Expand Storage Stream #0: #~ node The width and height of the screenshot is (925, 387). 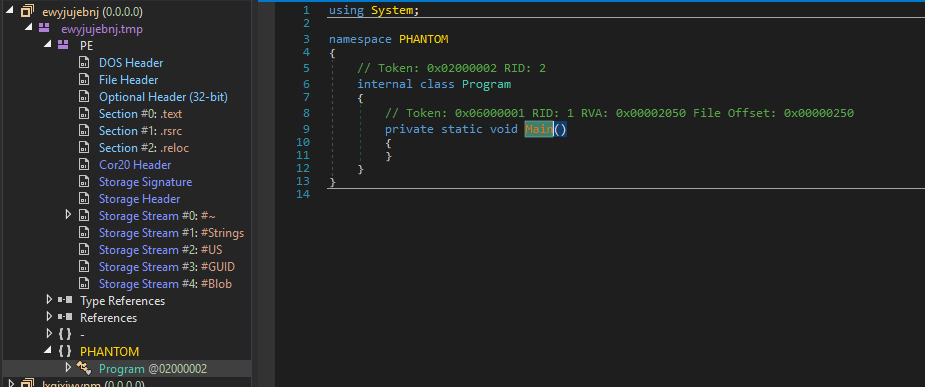coord(68,215)
